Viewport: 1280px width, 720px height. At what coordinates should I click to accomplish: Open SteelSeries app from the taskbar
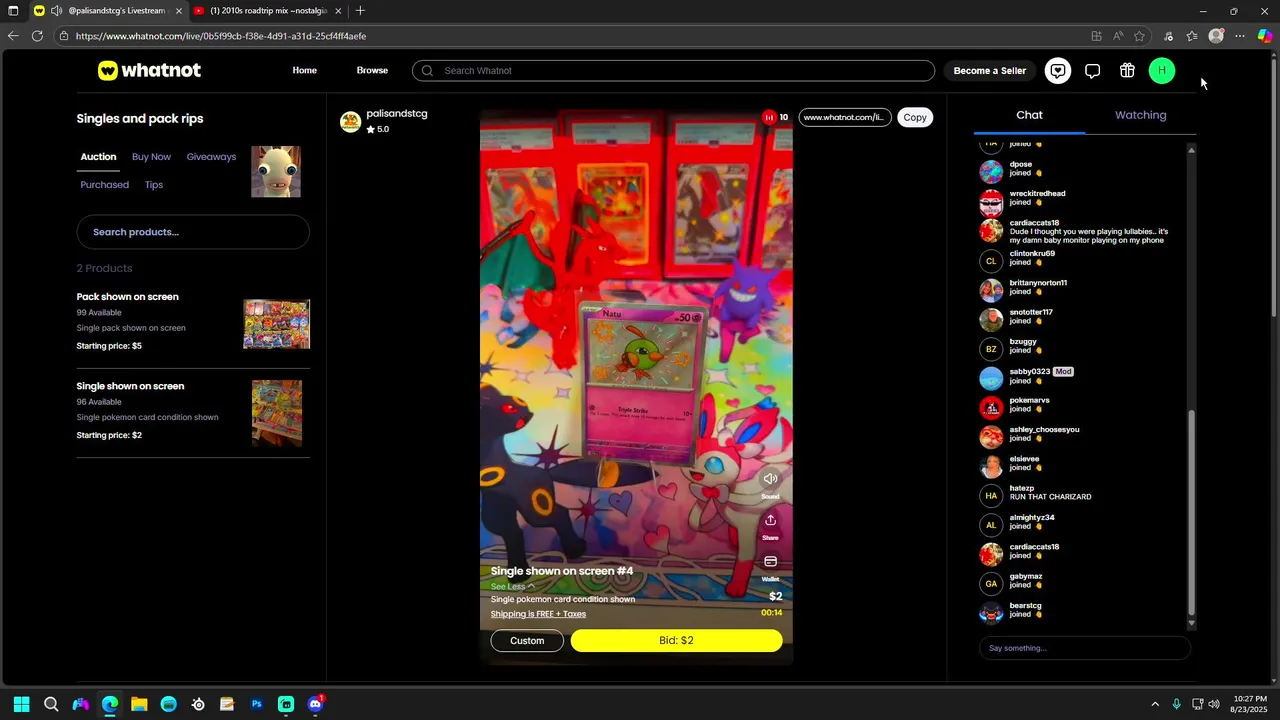[x=198, y=704]
